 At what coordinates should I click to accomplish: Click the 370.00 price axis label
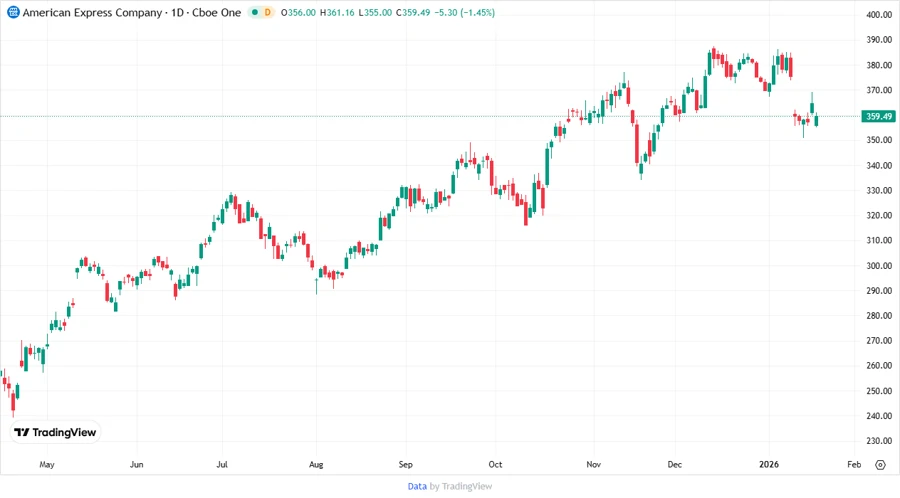coord(879,90)
